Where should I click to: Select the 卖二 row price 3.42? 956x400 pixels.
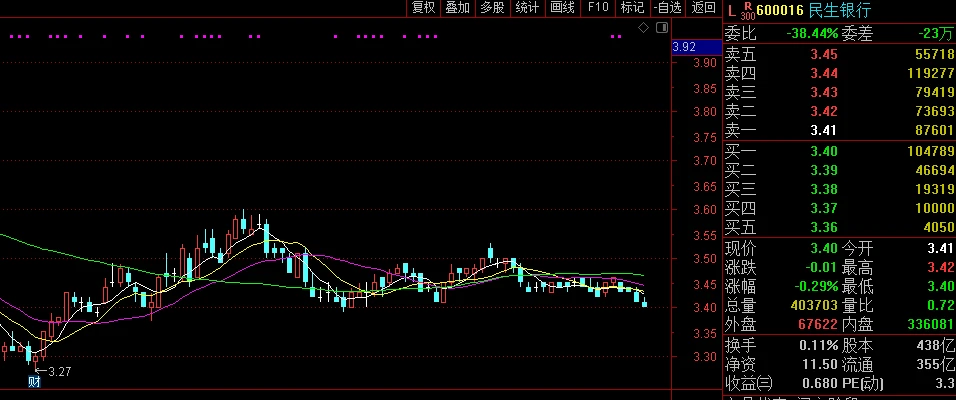(x=824, y=111)
